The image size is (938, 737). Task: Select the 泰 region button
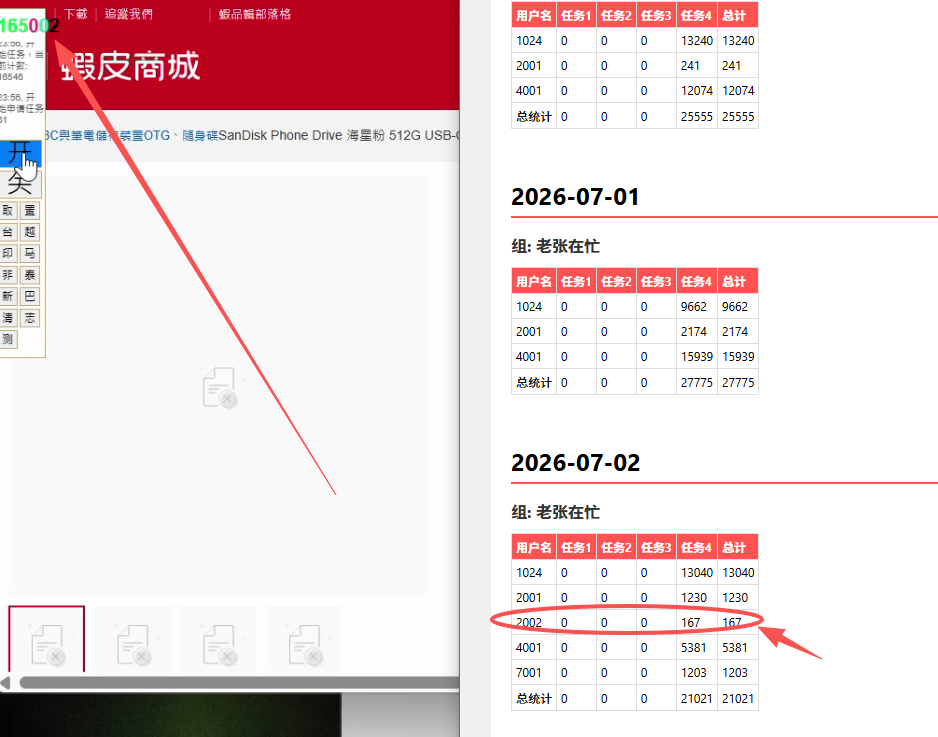coord(30,275)
